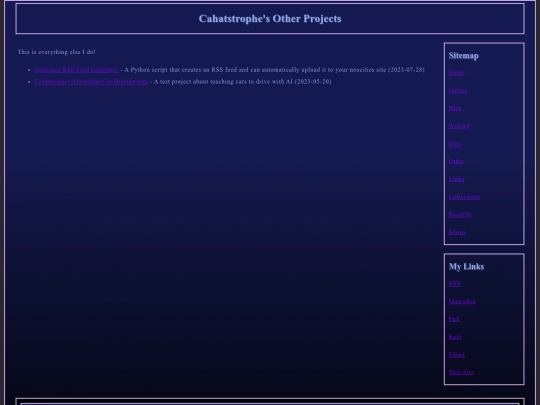Viewport: 540px width, 405px height.
Task: Visit the Blog link in Sitemap
Action: point(455,108)
